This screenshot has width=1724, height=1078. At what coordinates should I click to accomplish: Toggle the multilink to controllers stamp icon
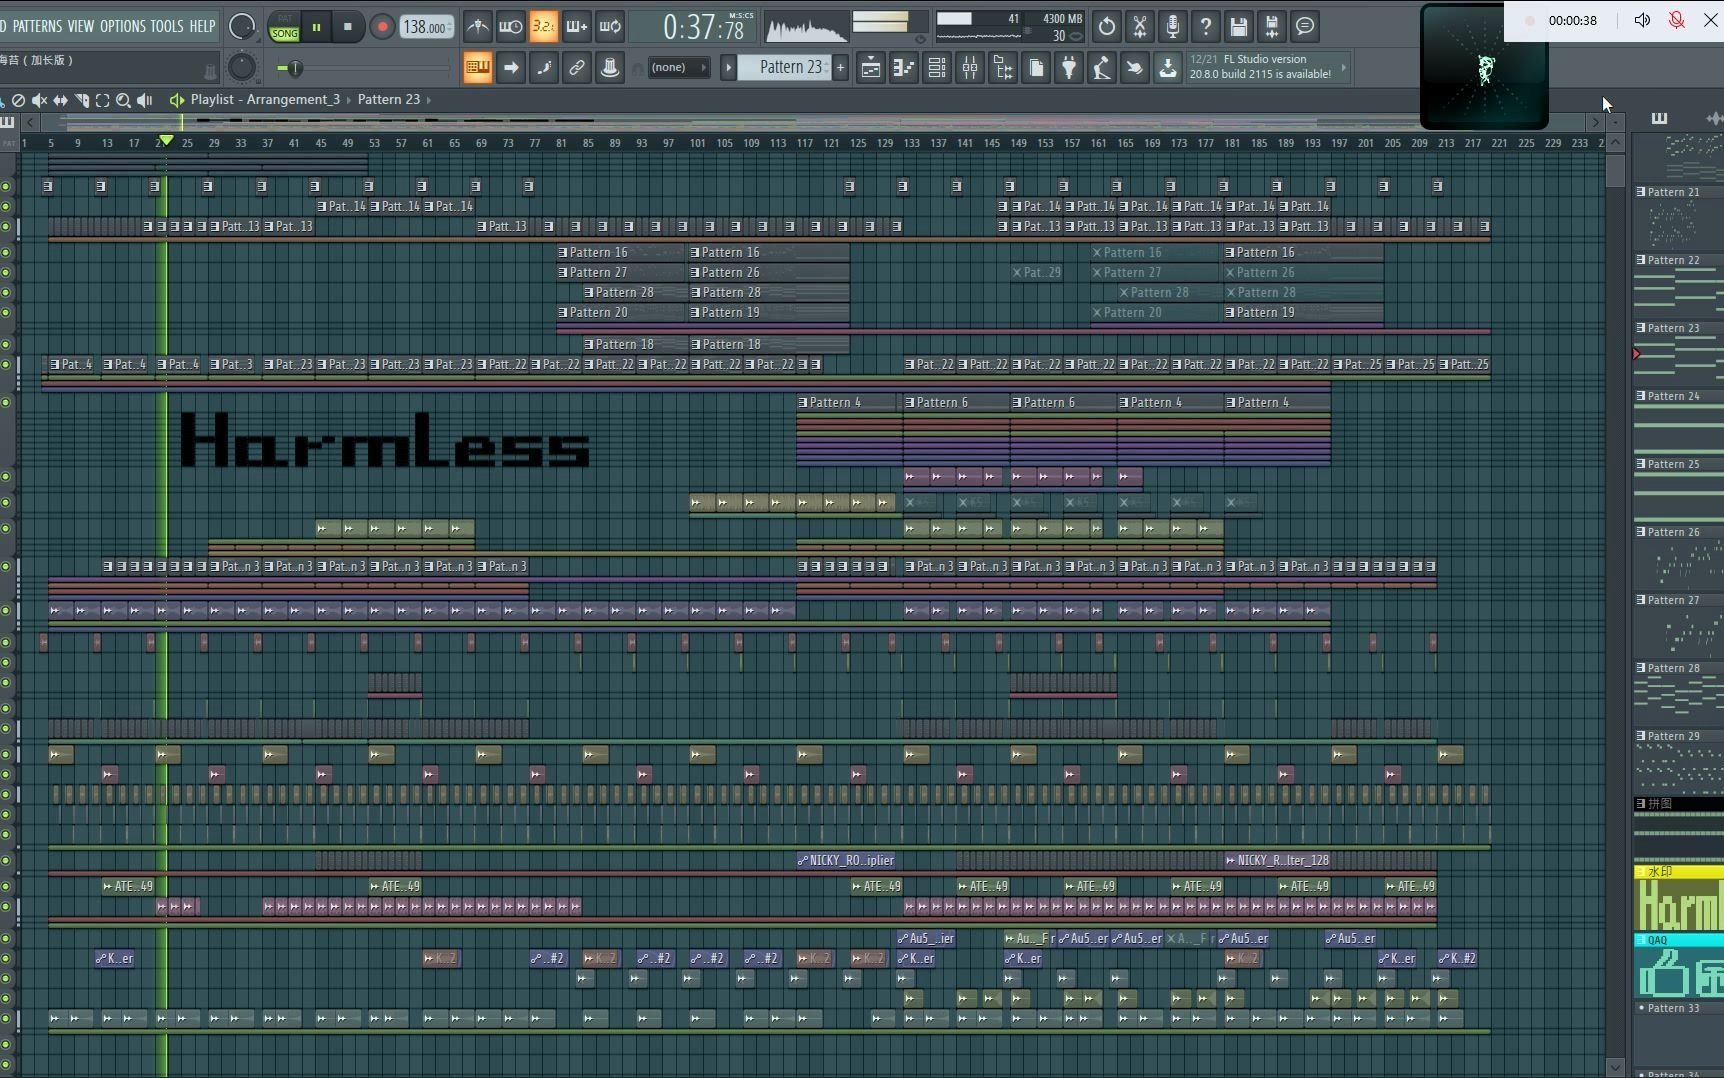(x=609, y=68)
